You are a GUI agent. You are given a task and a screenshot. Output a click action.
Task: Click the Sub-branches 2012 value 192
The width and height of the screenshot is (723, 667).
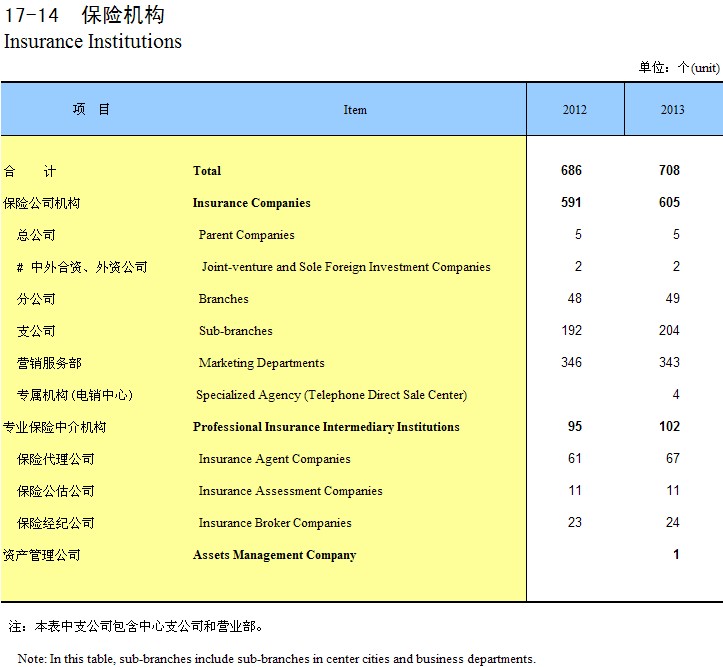[x=571, y=331]
